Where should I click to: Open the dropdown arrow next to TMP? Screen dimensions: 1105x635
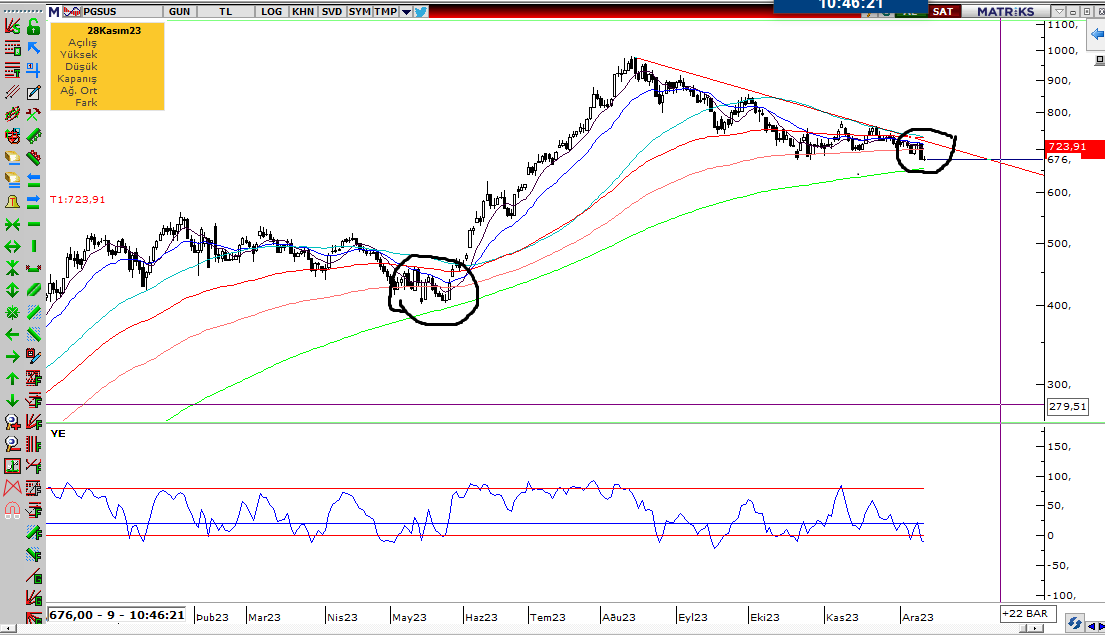tap(406, 11)
